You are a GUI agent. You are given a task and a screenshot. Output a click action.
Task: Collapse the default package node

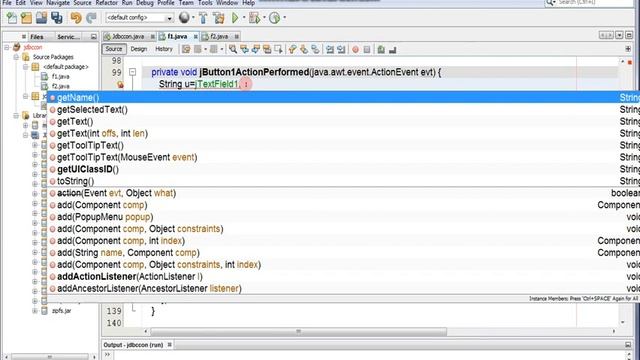click(x=25, y=67)
